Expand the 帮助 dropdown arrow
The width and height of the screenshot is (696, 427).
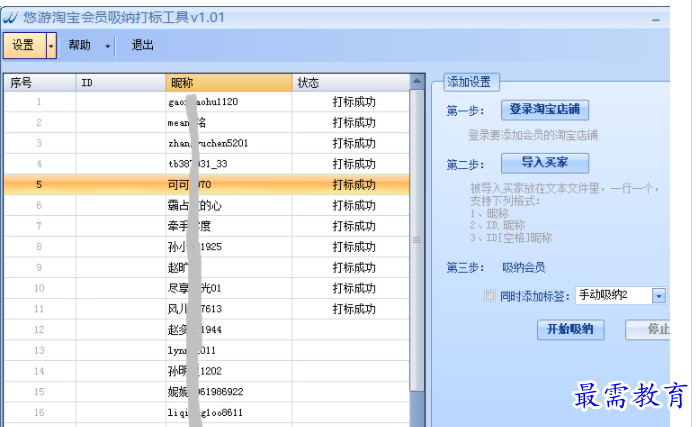pyautogui.click(x=107, y=46)
